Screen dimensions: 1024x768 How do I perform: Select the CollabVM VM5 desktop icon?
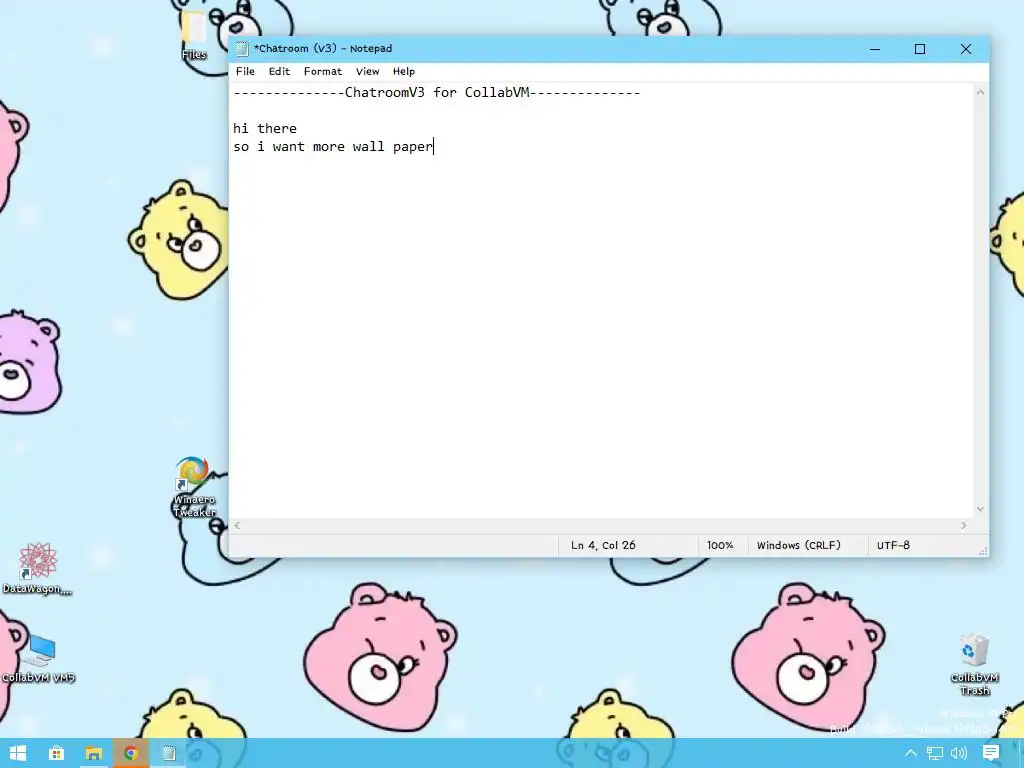coord(38,658)
